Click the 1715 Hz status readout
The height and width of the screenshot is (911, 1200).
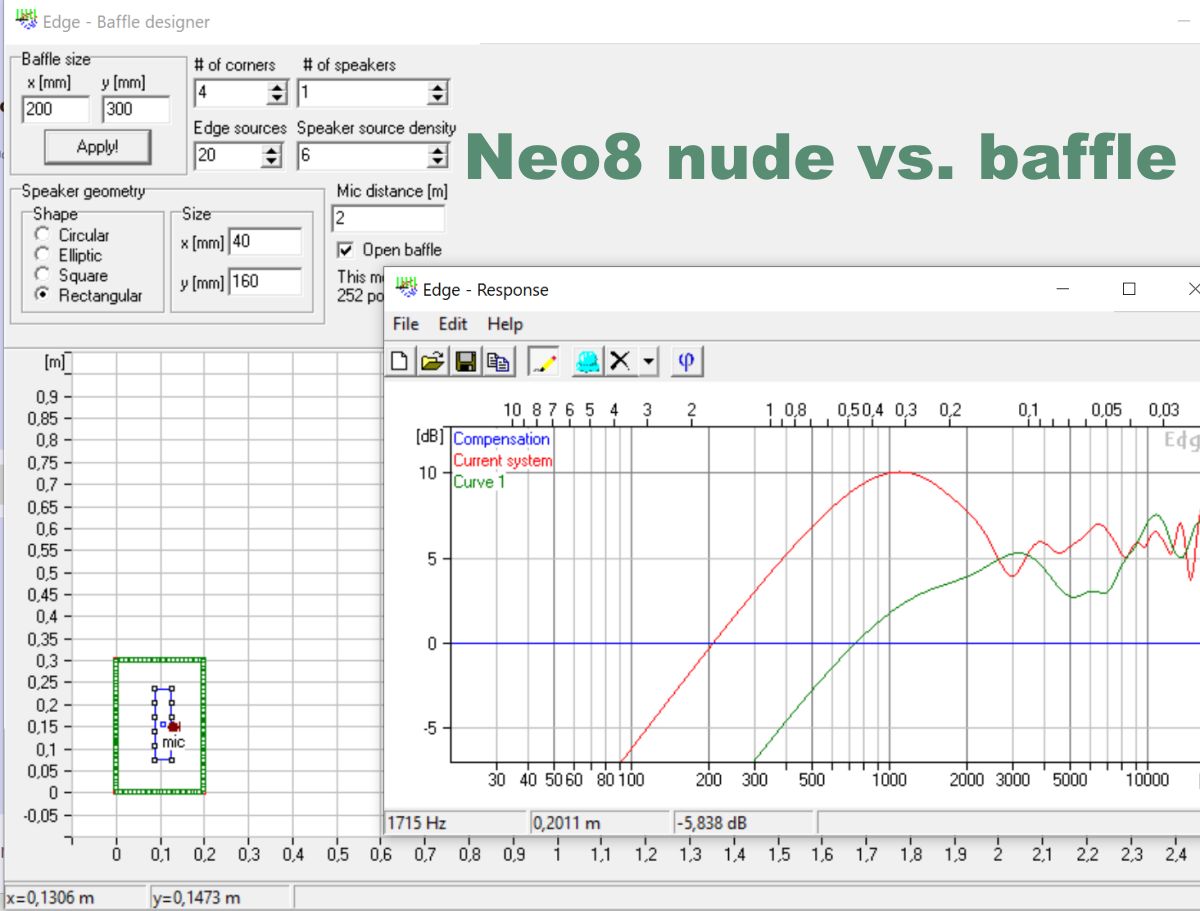point(456,823)
